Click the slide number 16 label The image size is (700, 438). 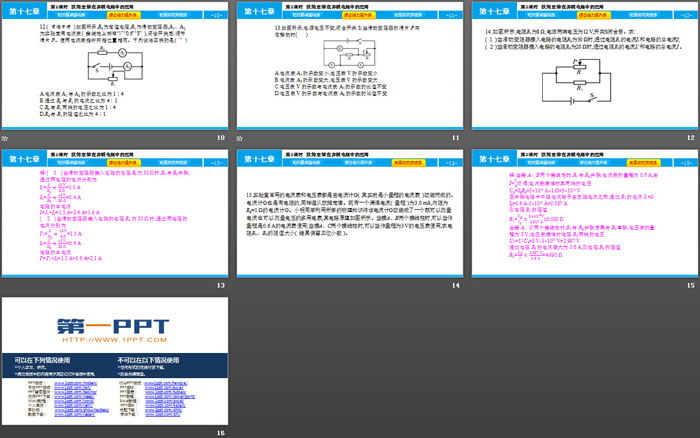point(221,431)
